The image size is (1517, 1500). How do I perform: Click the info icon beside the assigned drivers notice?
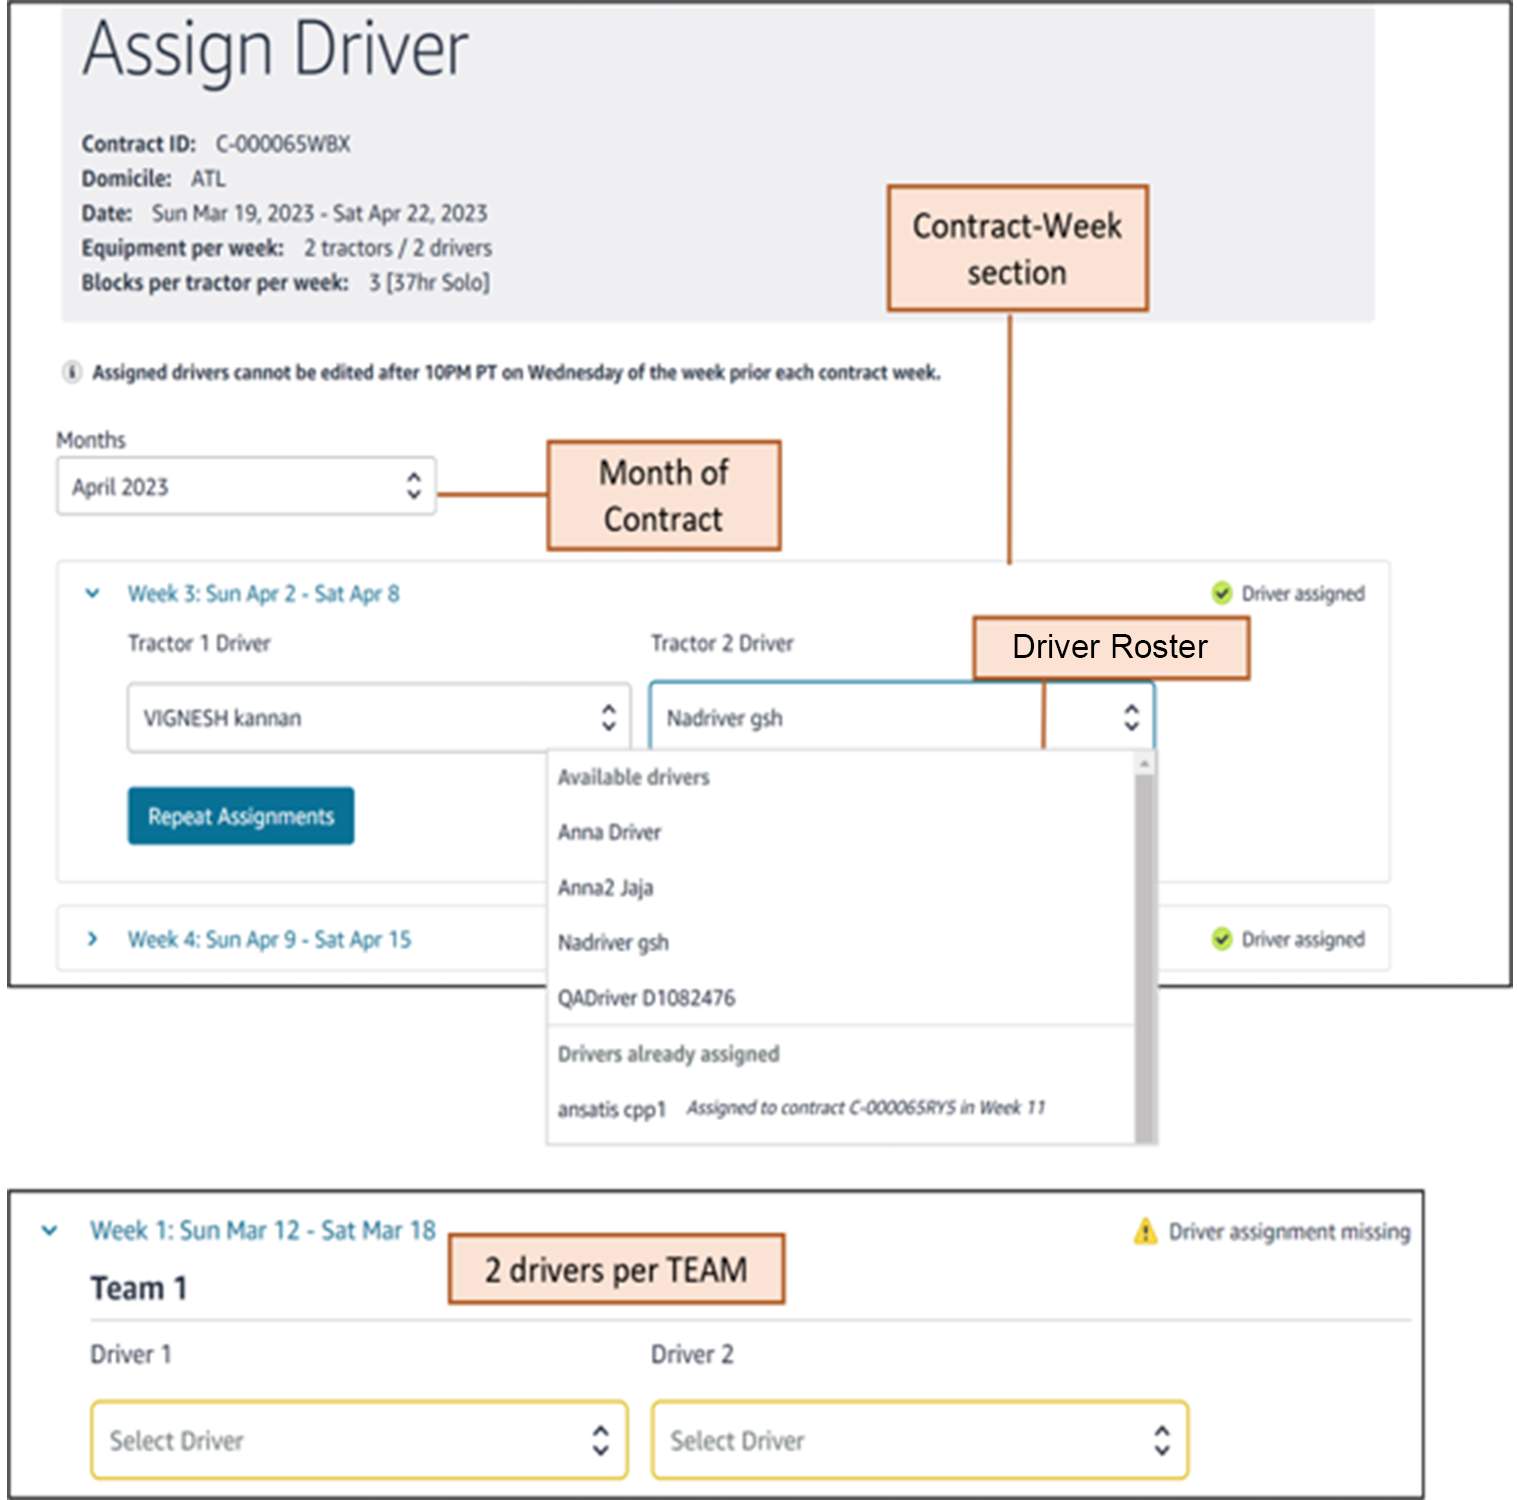[x=72, y=372]
